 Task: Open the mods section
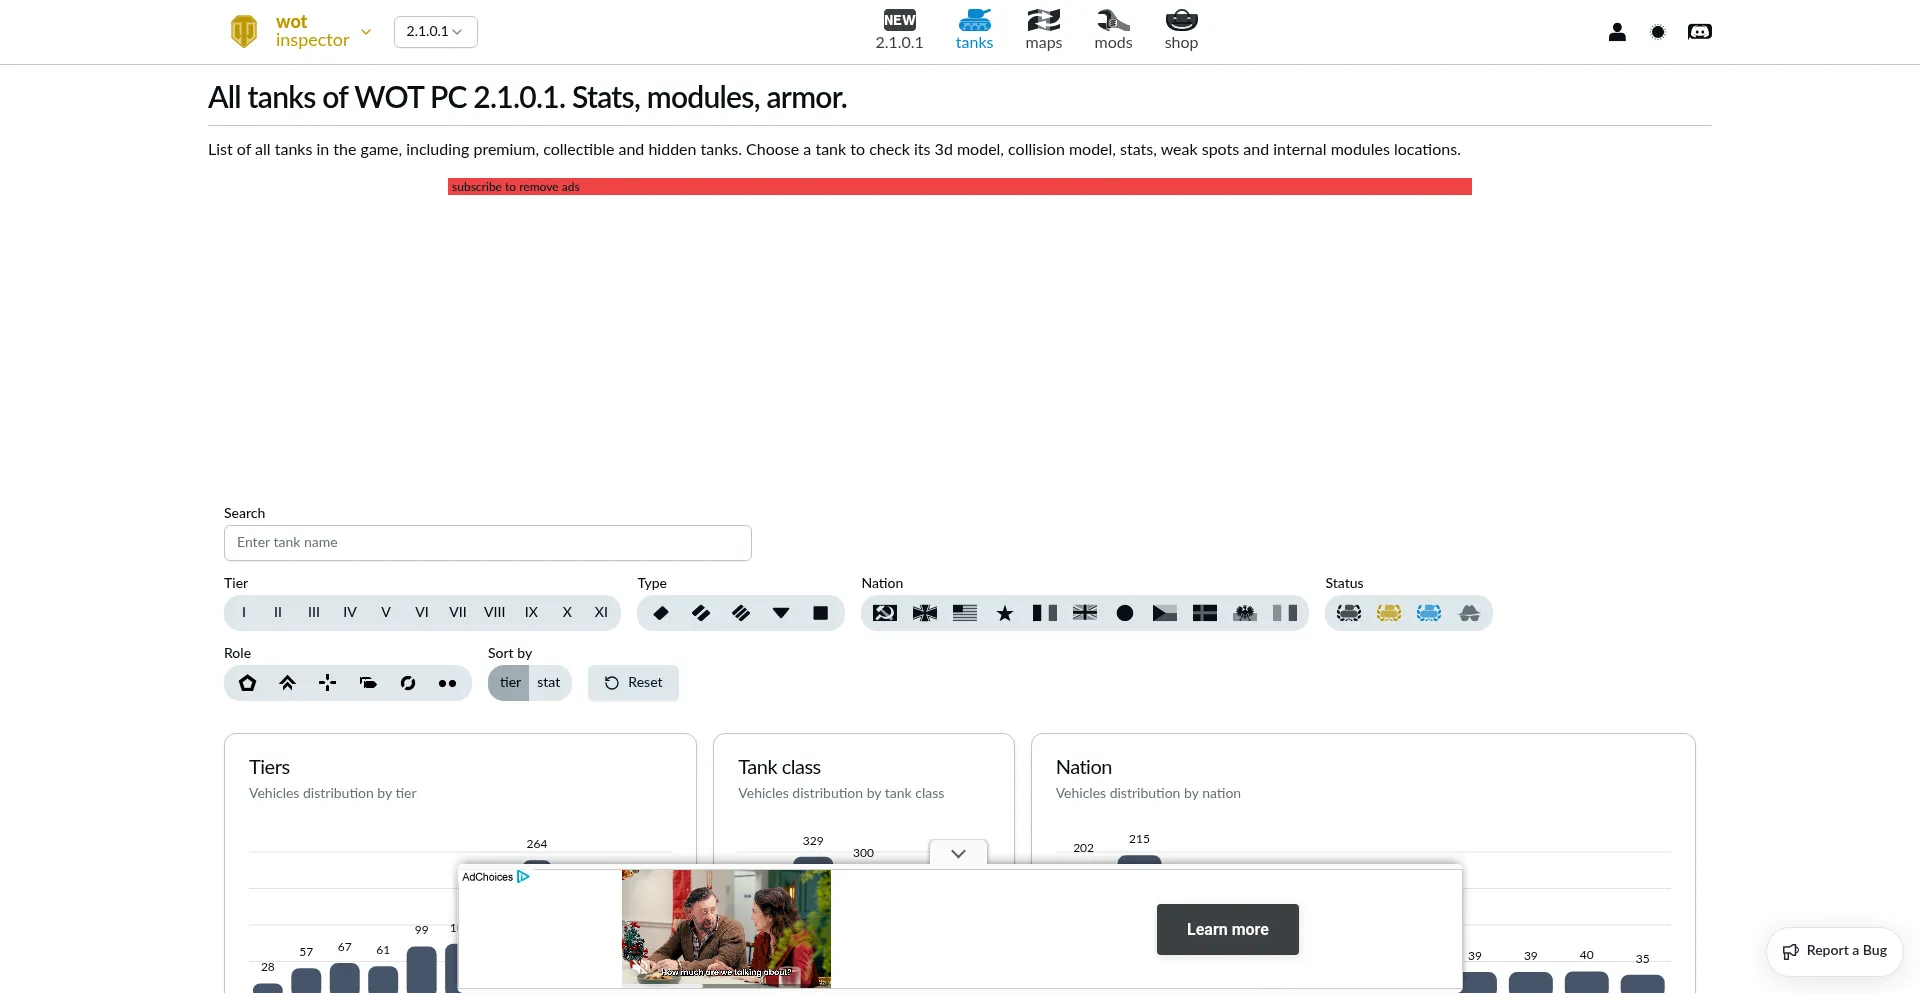click(1113, 30)
